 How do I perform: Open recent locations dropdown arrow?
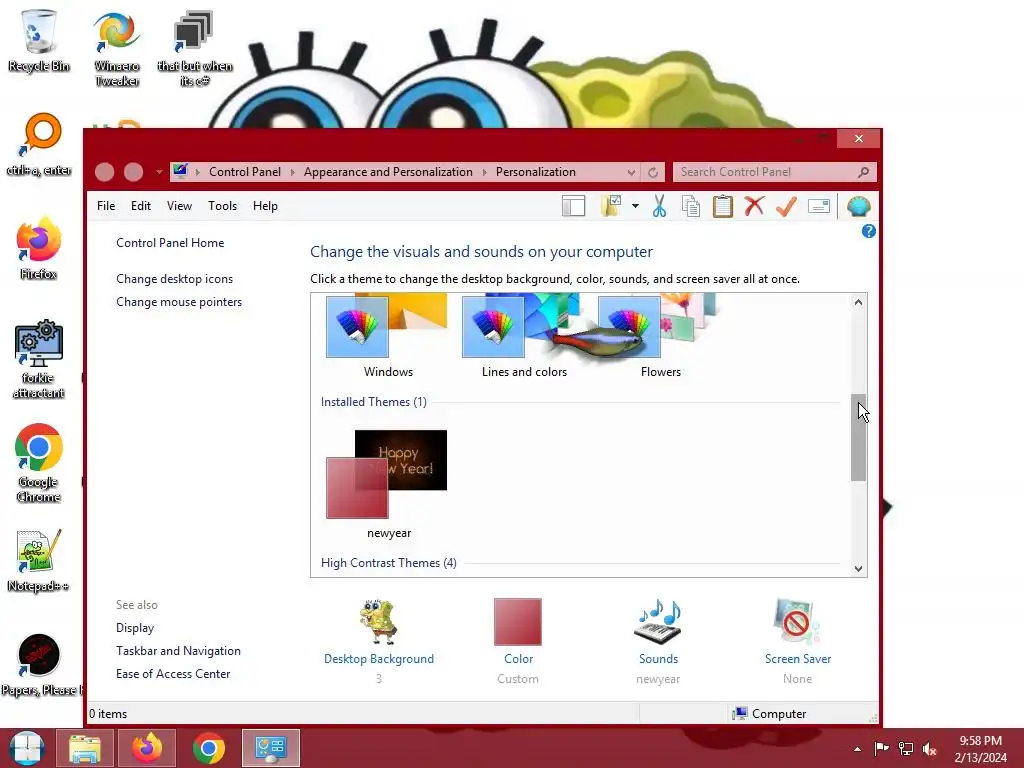(159, 172)
